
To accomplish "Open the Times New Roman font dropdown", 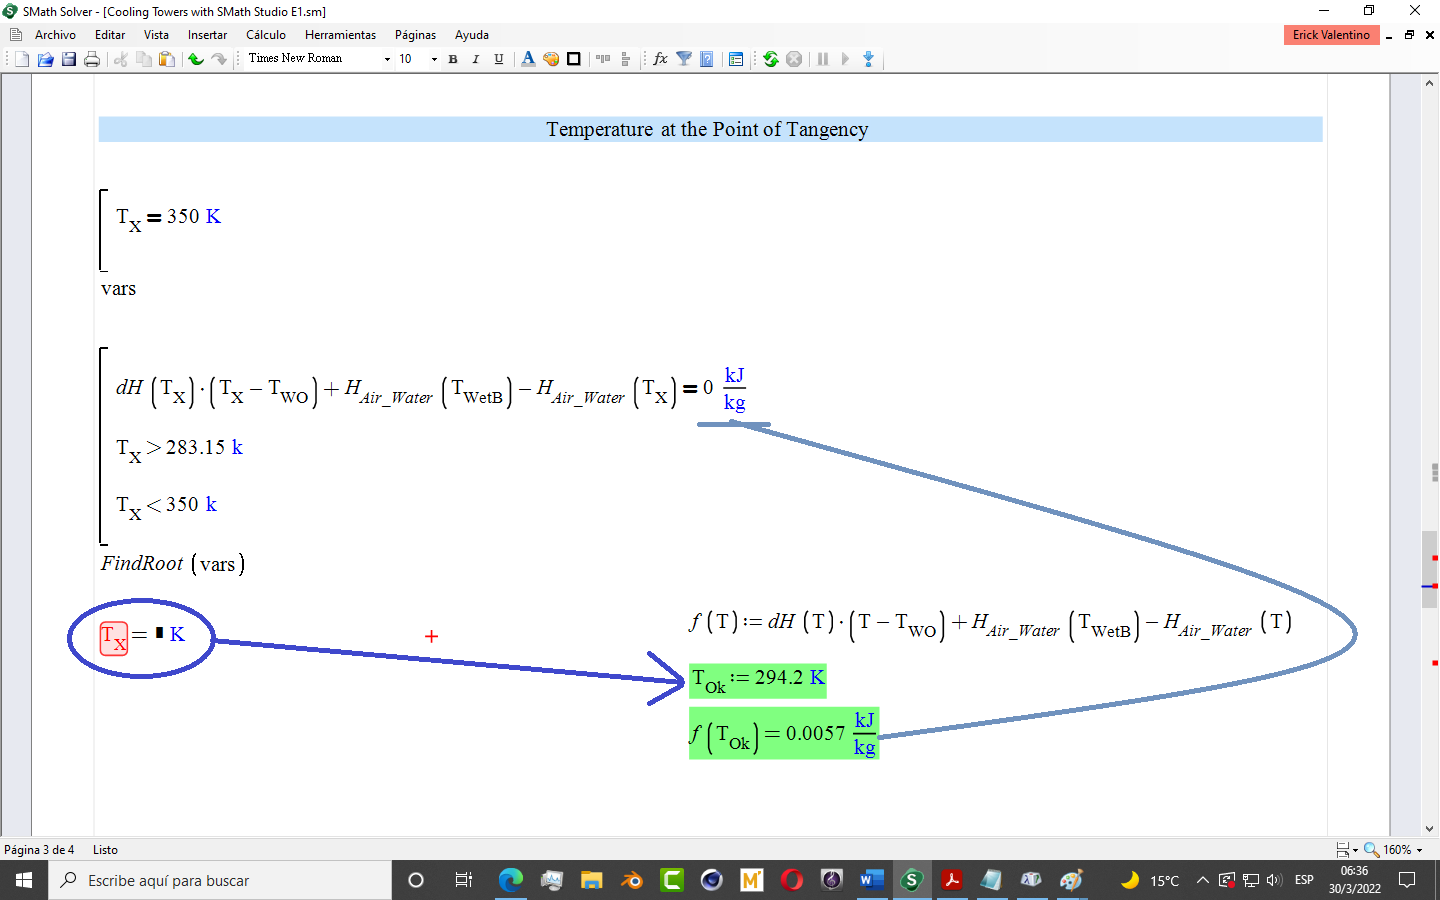I will [385, 58].
